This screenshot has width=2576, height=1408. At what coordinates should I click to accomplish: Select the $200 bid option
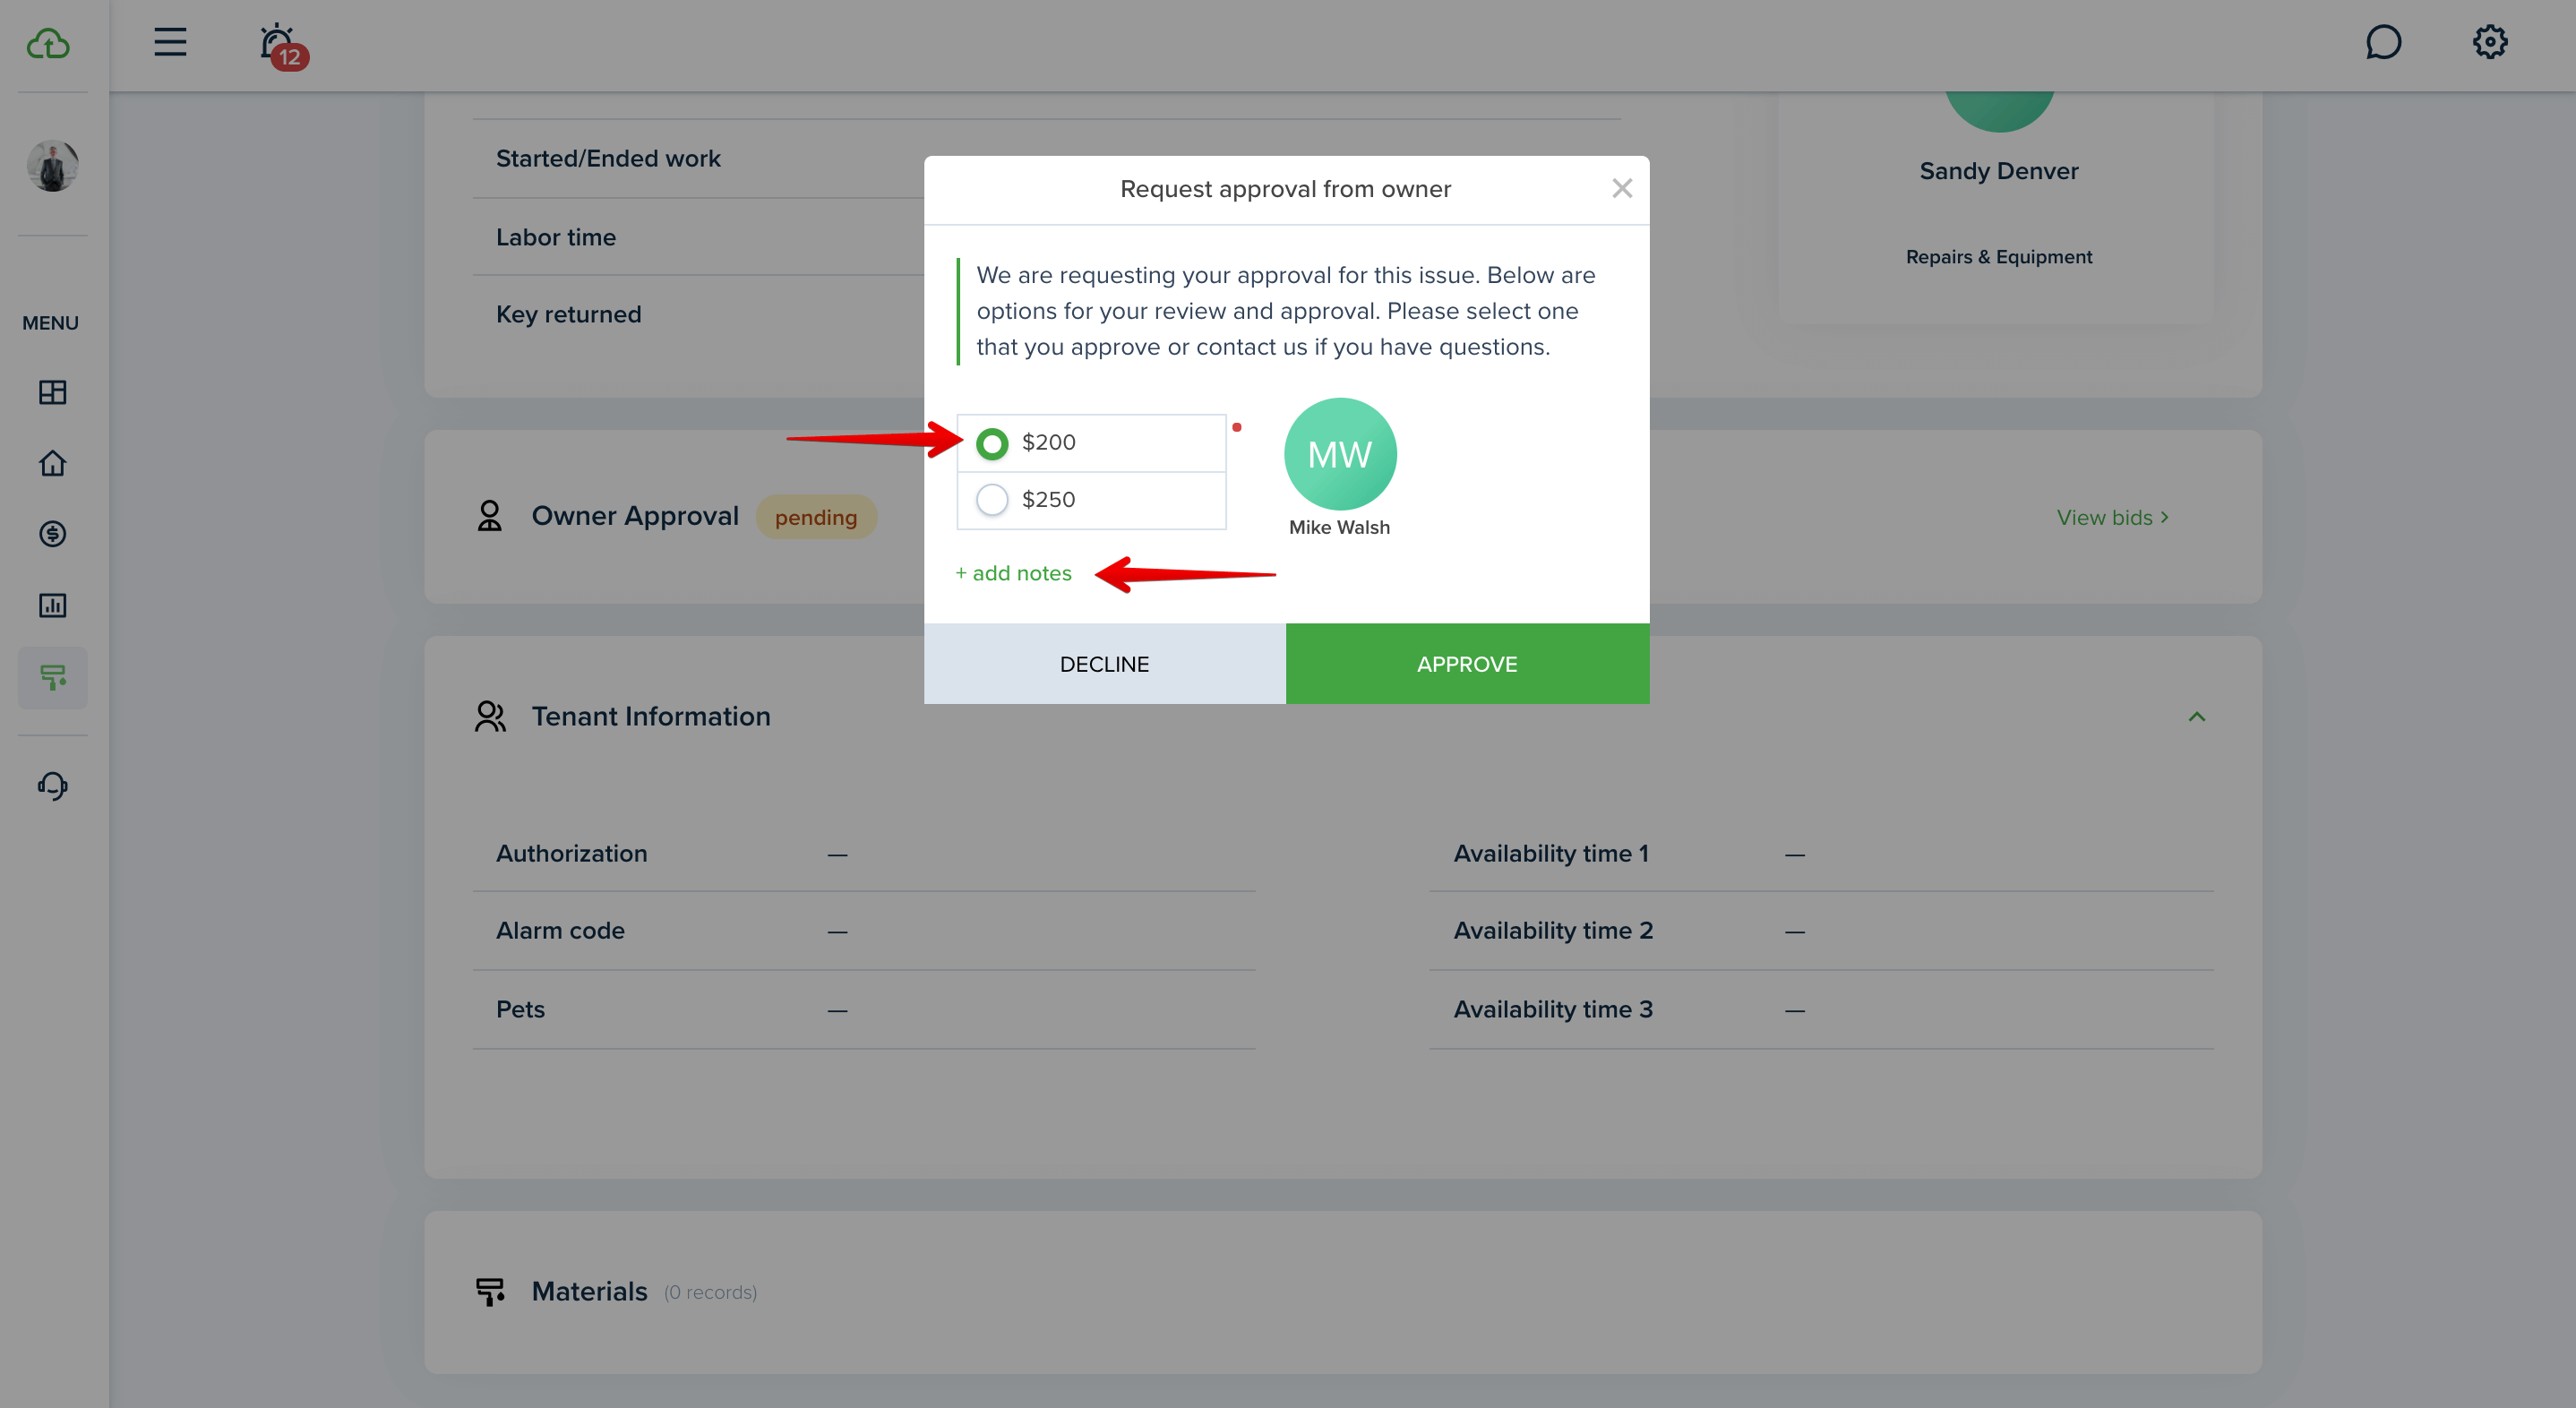pos(1091,443)
